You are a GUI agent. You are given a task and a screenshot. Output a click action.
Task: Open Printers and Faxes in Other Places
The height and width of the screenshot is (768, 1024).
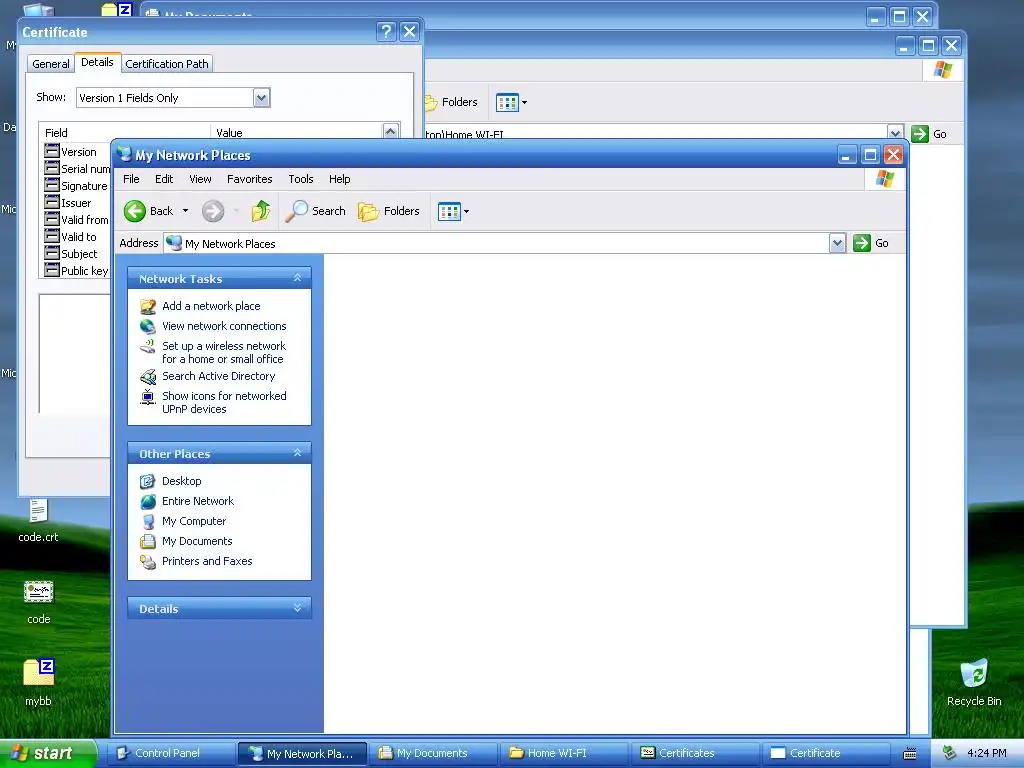(x=207, y=561)
